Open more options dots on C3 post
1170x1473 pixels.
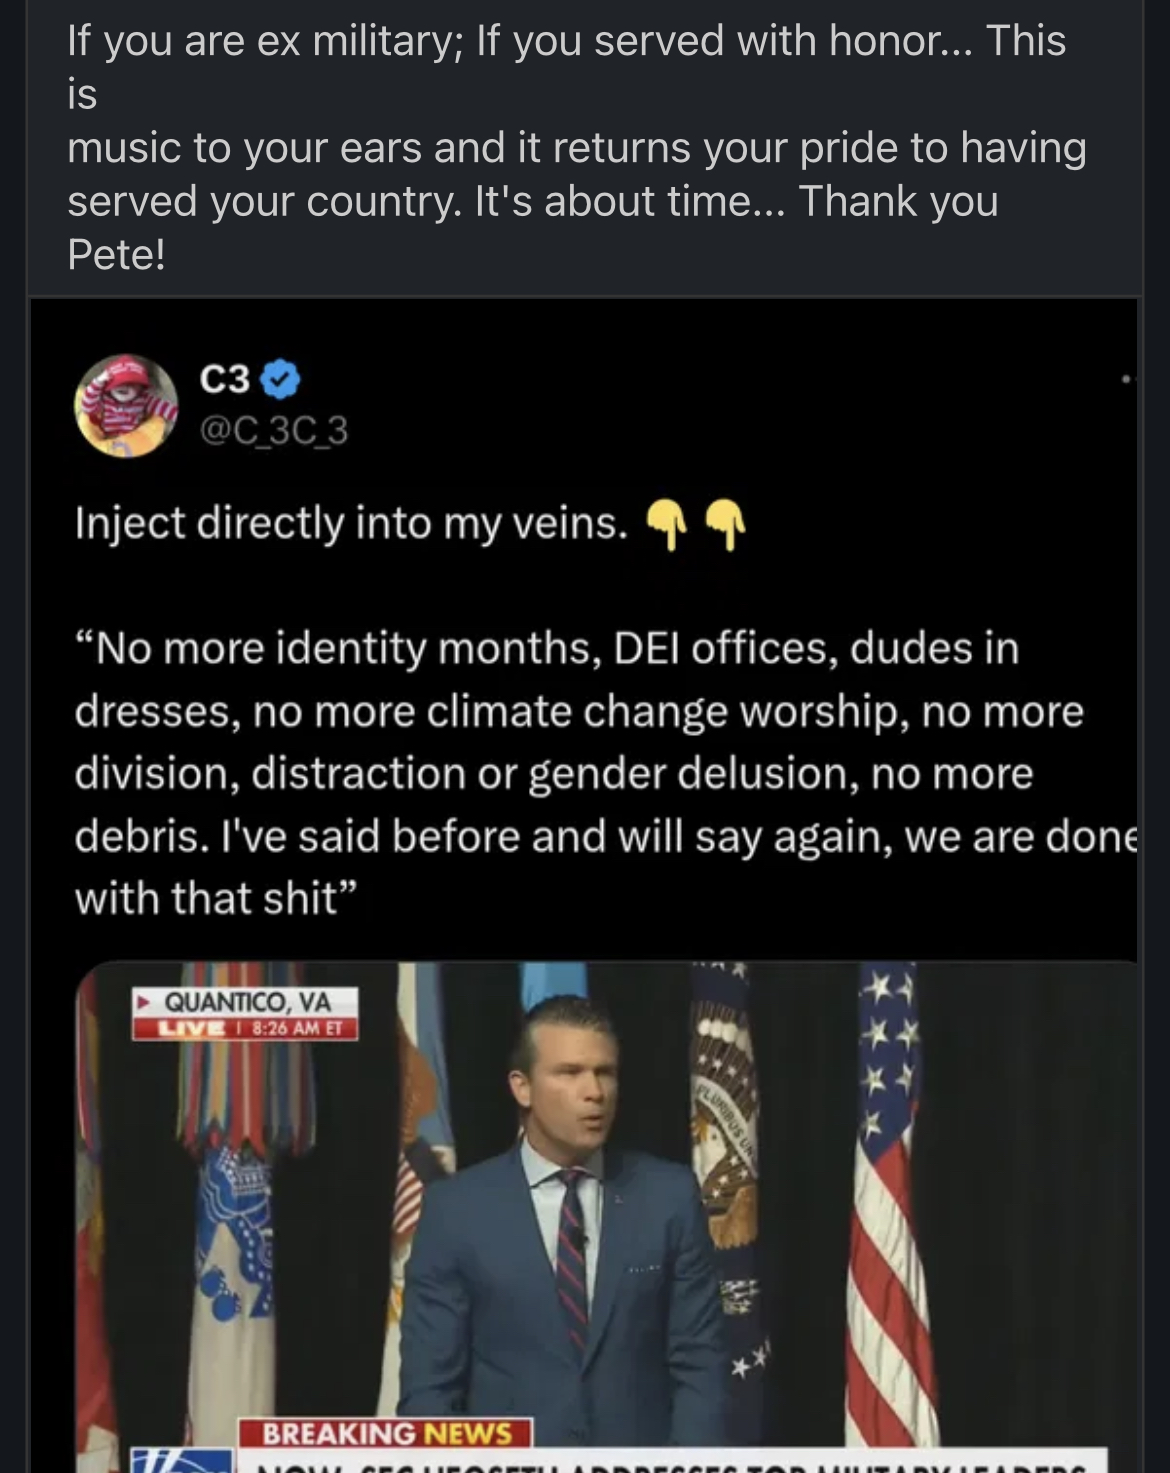1127,380
